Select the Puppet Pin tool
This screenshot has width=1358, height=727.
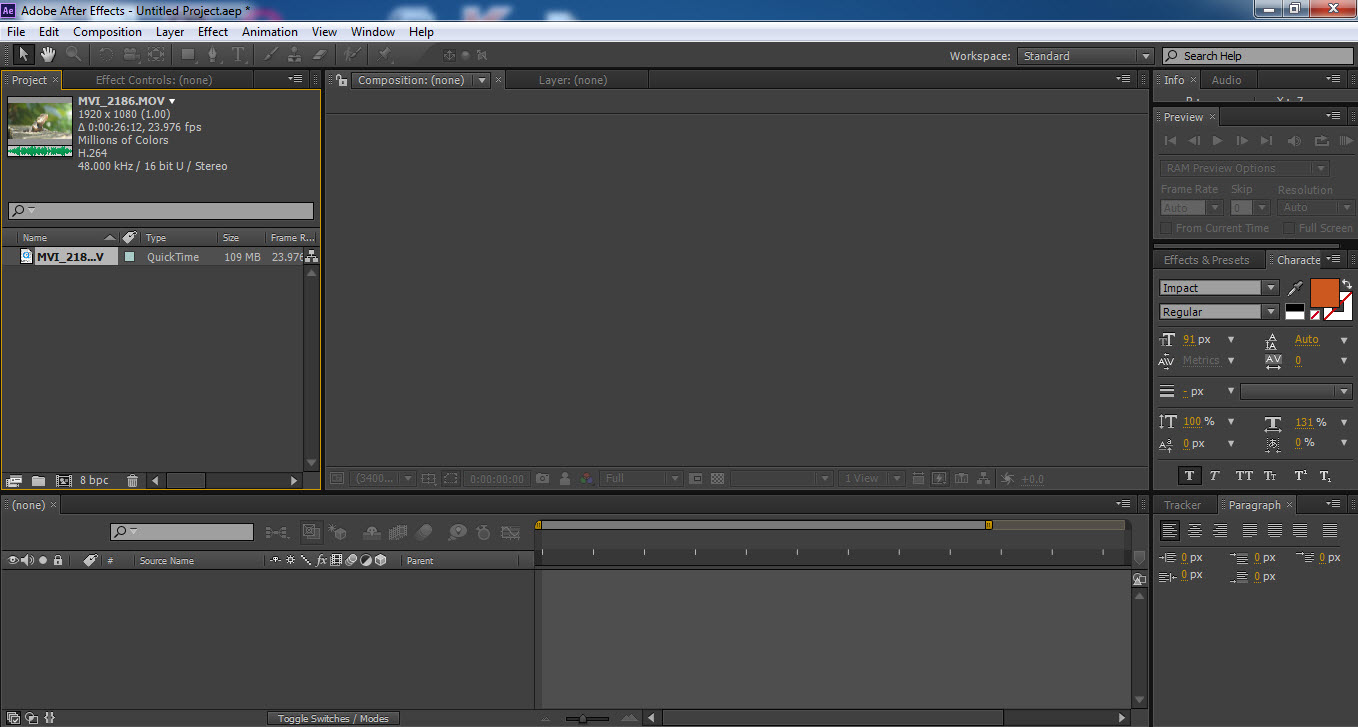385,55
